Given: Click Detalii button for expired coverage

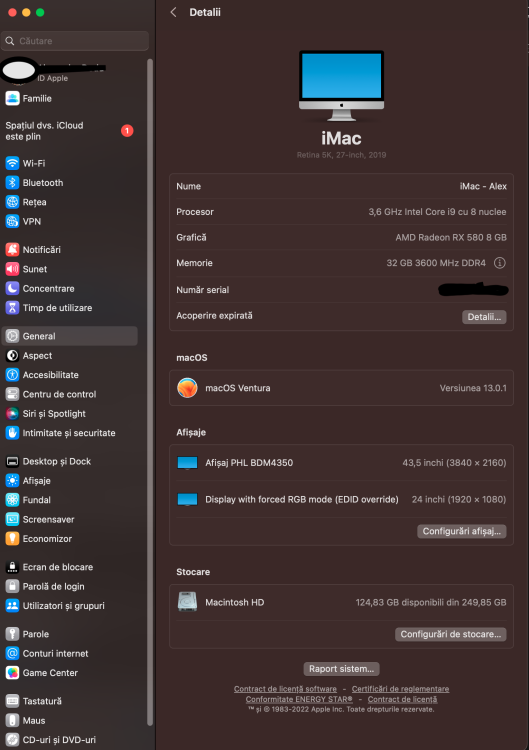Looking at the screenshot, I should click(x=484, y=317).
